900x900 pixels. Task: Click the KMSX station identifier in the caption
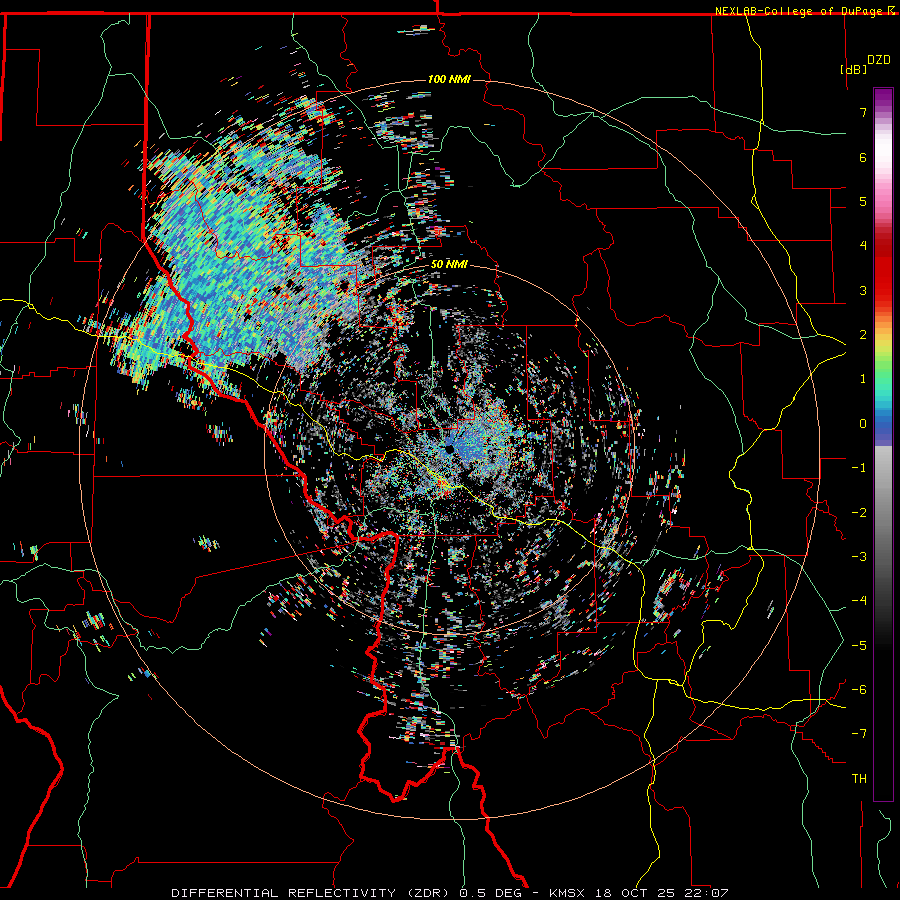coord(567,893)
